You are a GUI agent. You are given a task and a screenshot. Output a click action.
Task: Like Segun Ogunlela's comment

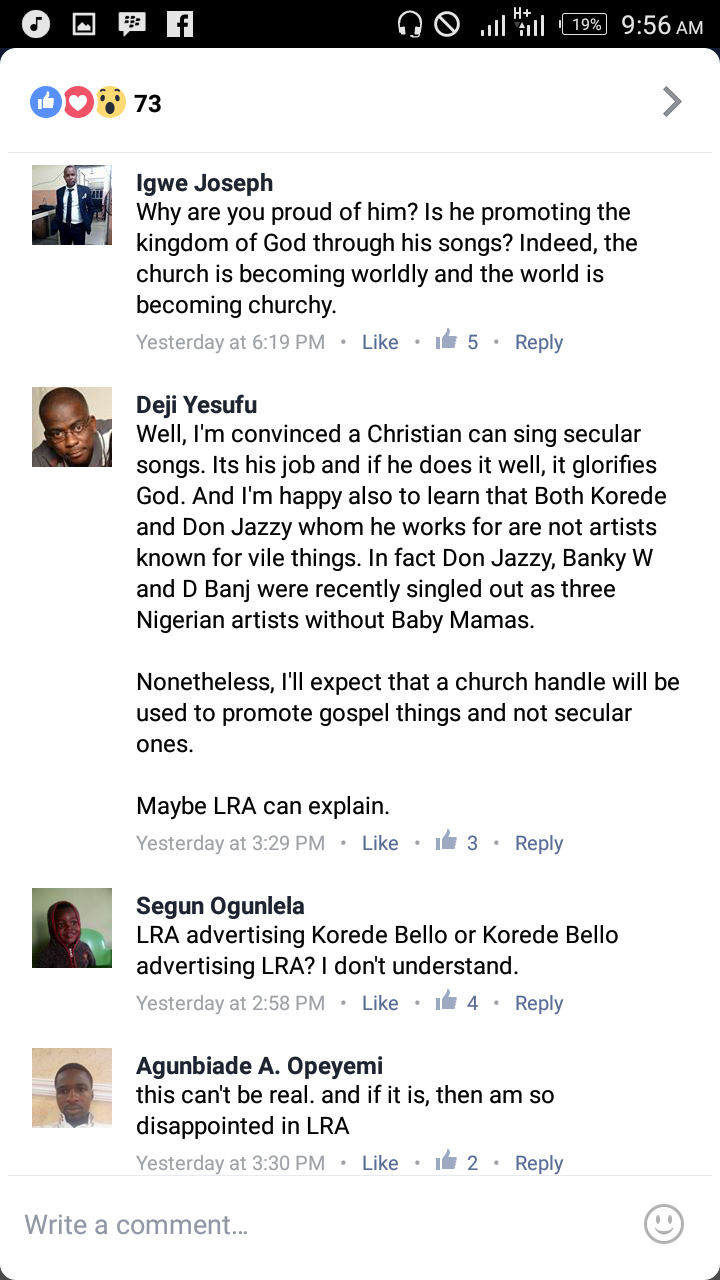coord(380,1003)
